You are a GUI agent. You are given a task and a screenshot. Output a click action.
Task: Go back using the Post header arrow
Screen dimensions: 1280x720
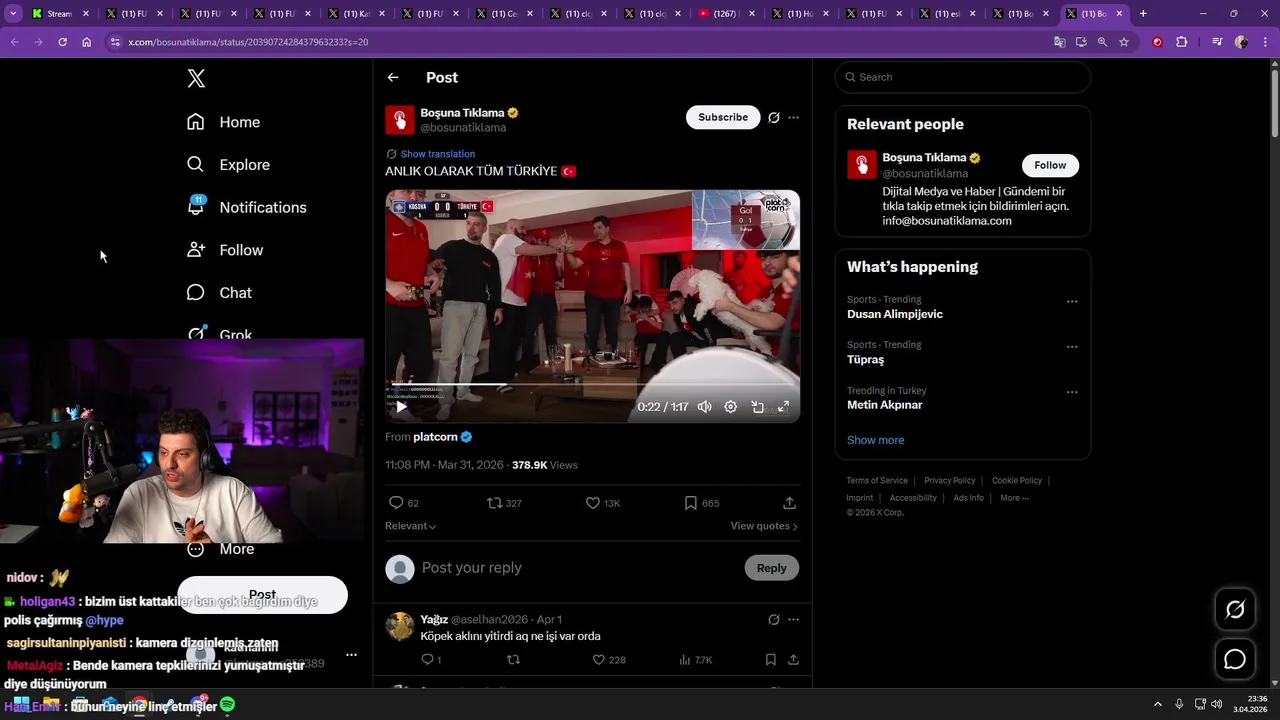tap(393, 77)
